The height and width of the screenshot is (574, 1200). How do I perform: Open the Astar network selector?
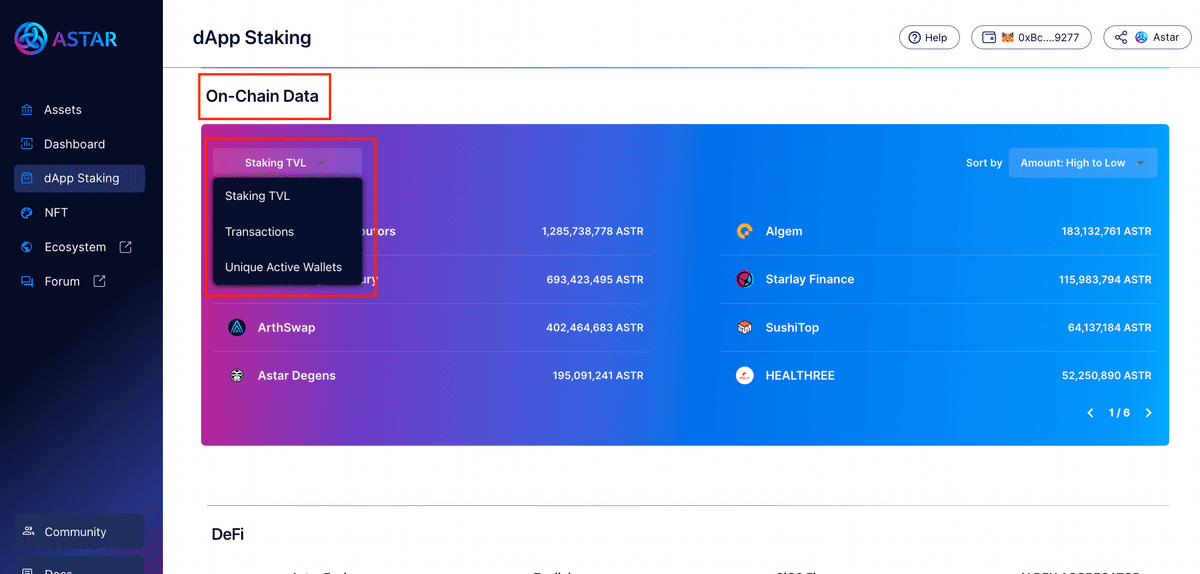click(1147, 37)
